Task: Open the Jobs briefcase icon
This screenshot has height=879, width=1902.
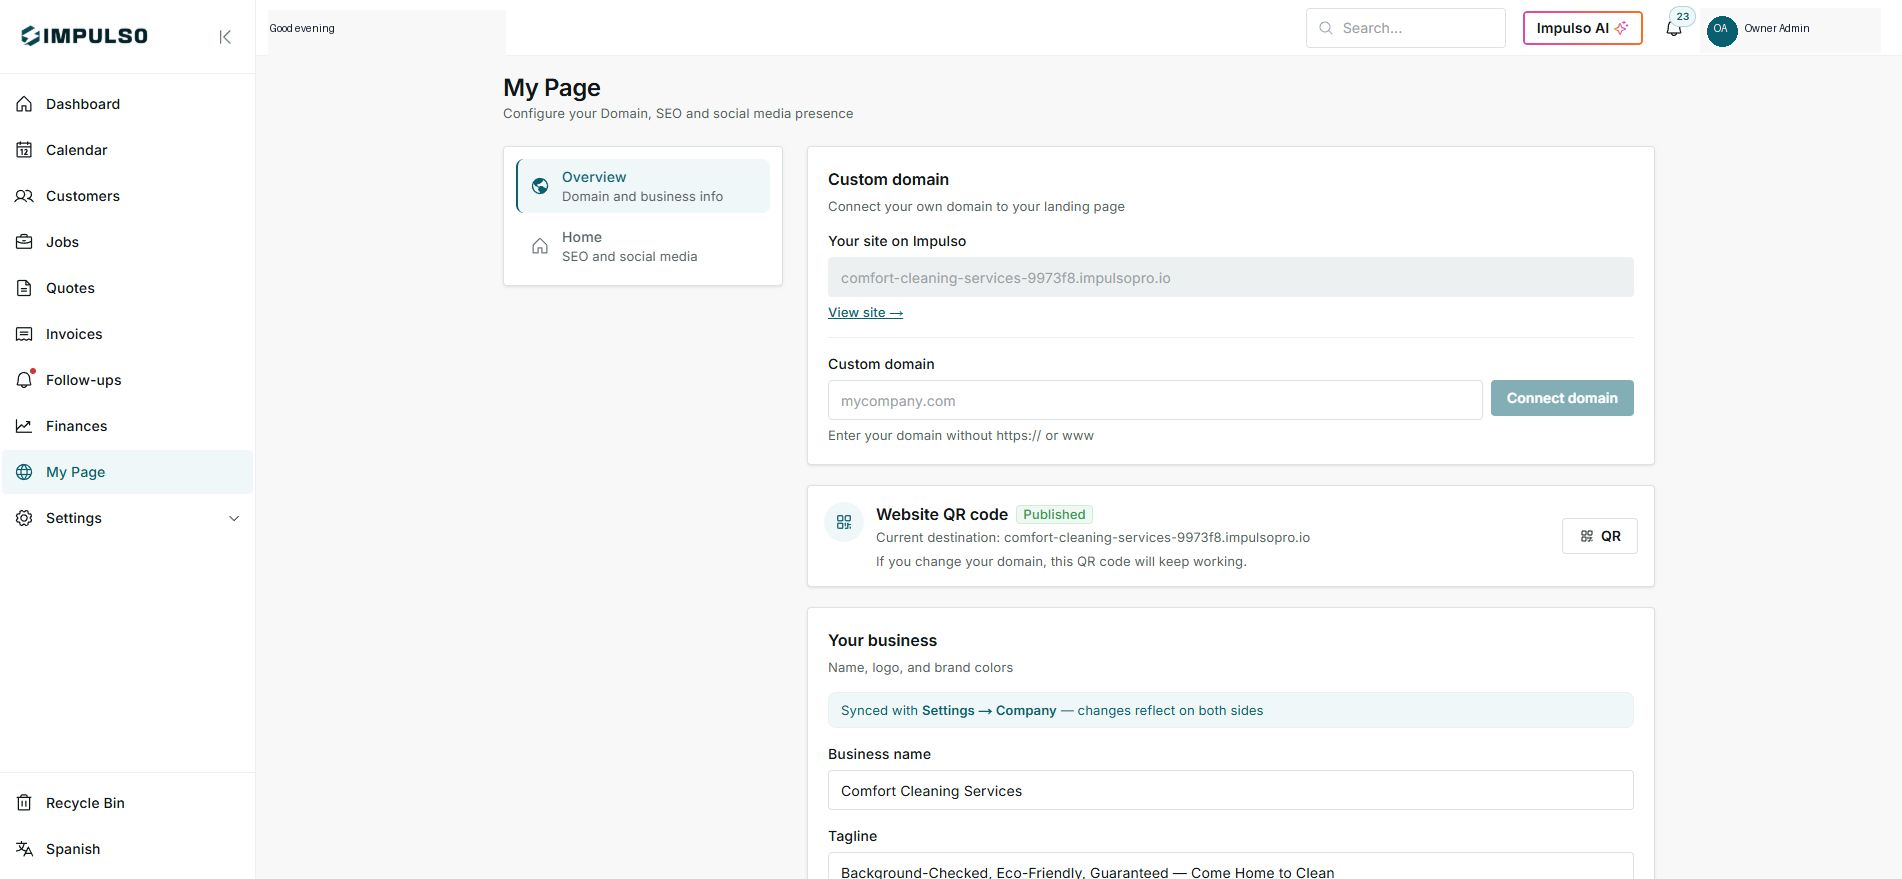Action: [x=24, y=242]
